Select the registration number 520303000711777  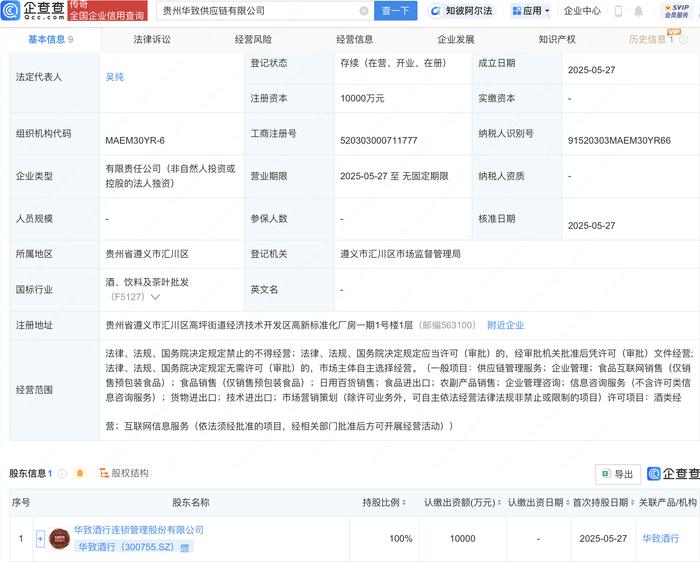379,141
